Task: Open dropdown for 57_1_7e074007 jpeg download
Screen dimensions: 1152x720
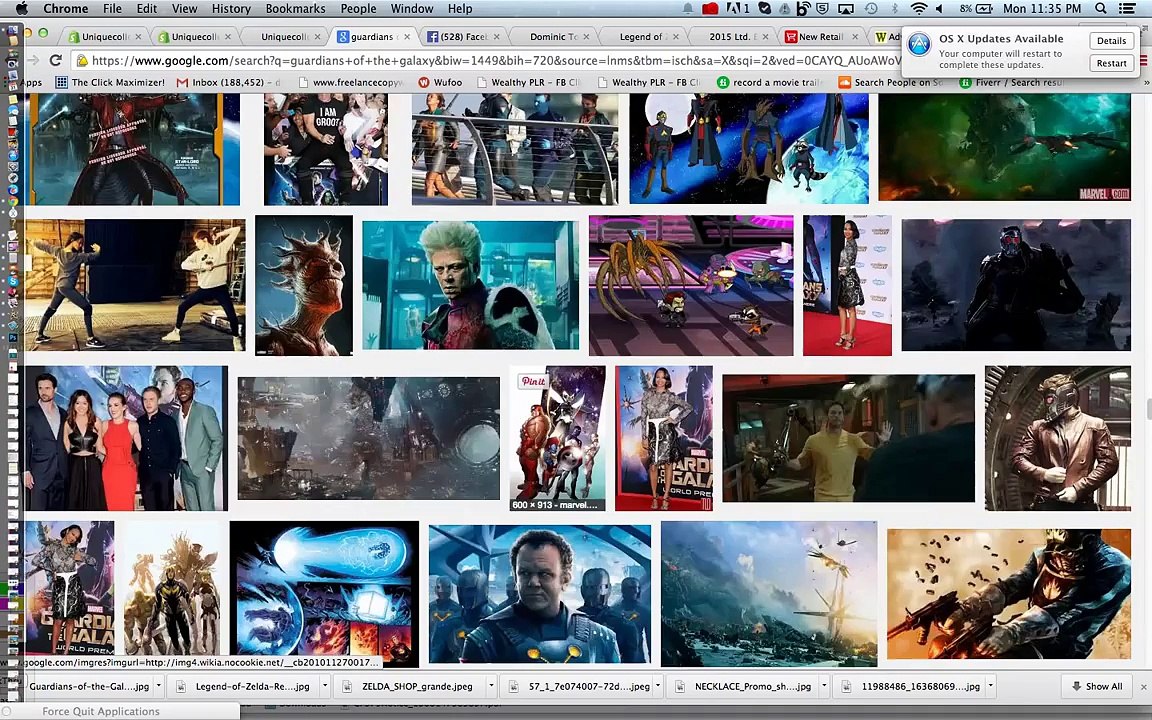Action: [658, 686]
